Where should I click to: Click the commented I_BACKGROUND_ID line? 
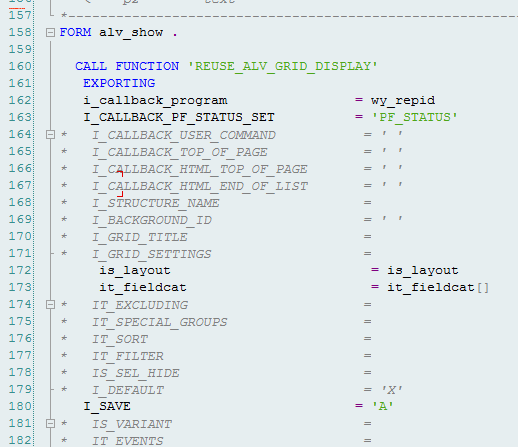(x=152, y=220)
